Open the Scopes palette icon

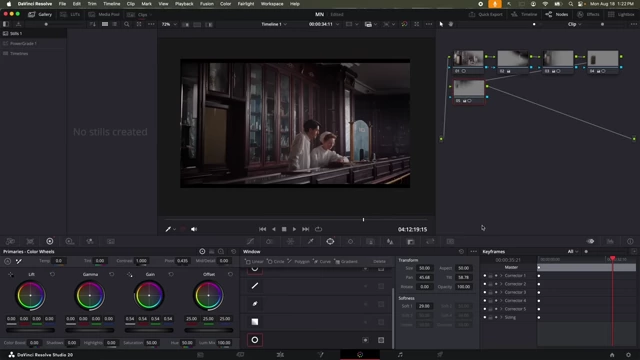click(610, 242)
